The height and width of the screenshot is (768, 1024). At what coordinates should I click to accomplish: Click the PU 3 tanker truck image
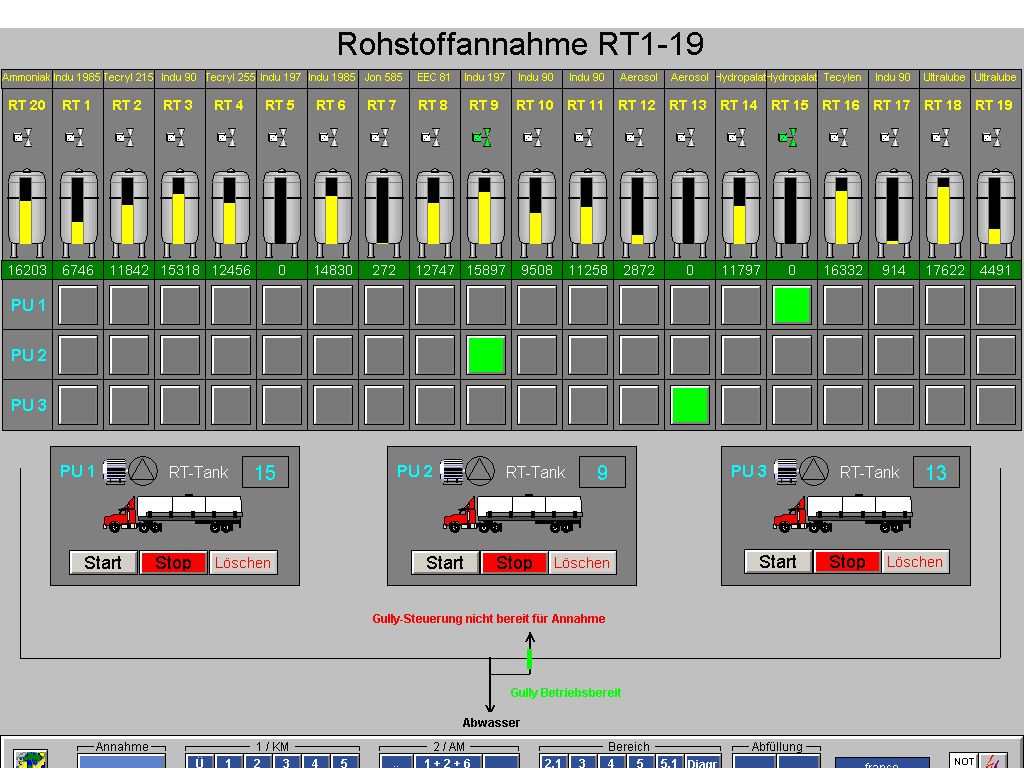(x=842, y=514)
